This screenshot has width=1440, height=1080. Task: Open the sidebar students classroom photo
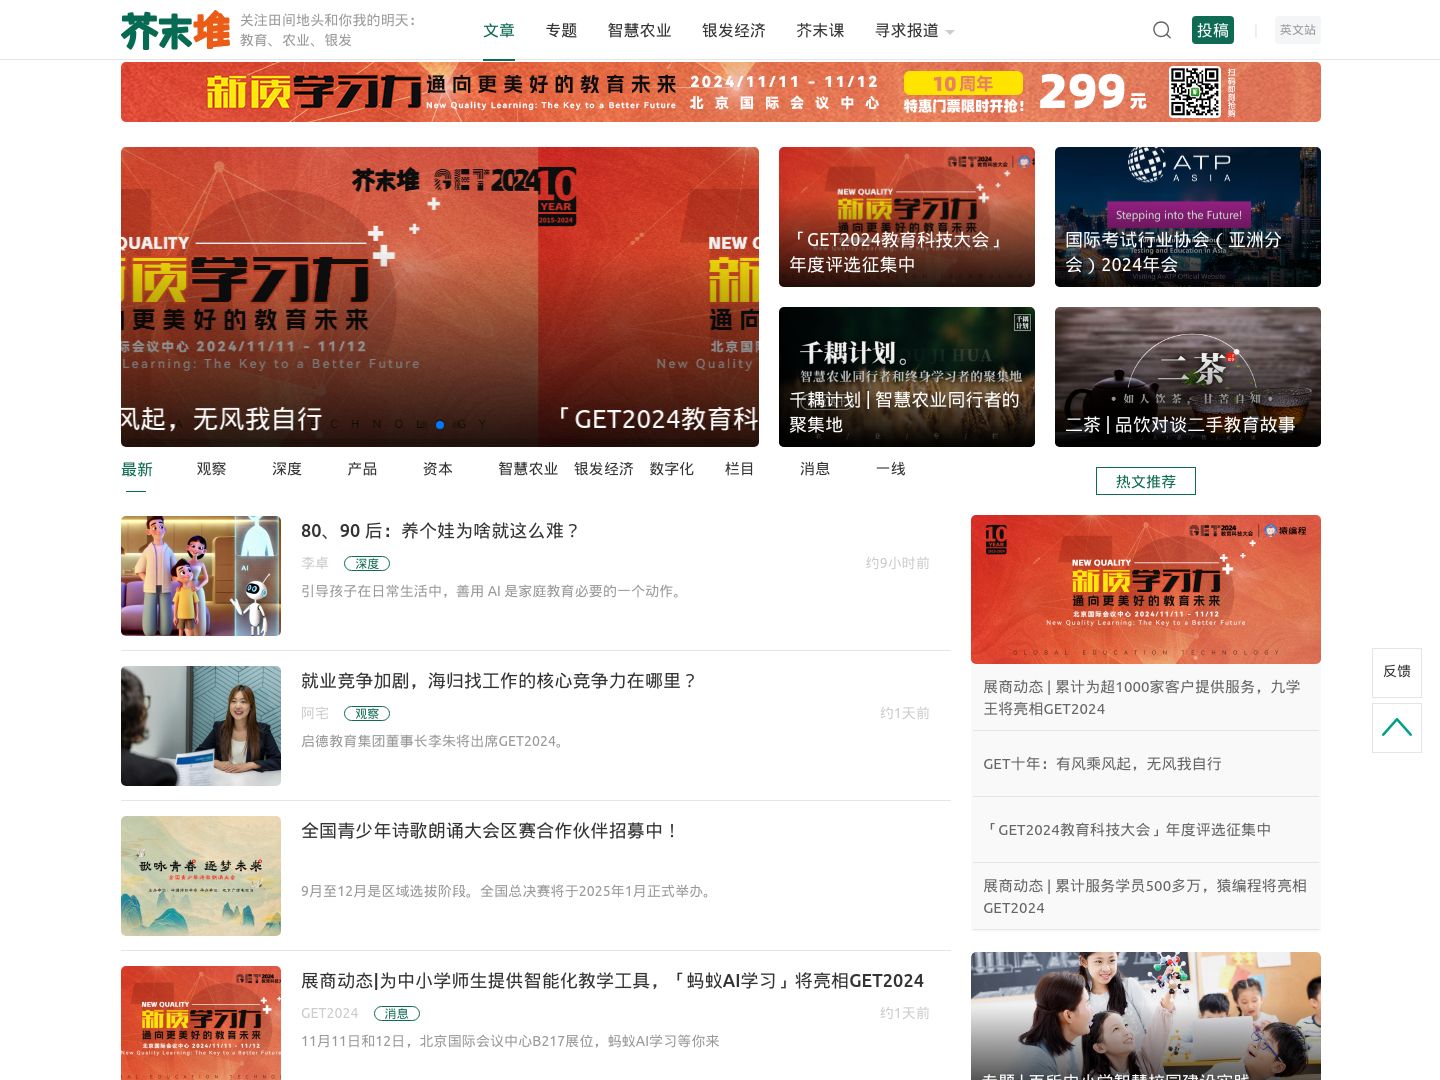point(1146,1016)
